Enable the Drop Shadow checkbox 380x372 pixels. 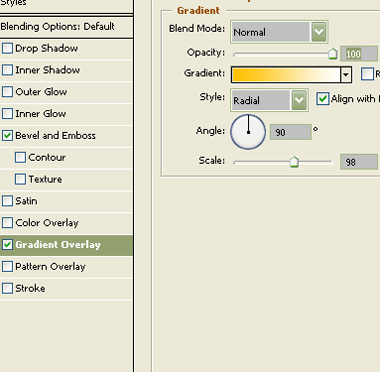tap(7, 48)
